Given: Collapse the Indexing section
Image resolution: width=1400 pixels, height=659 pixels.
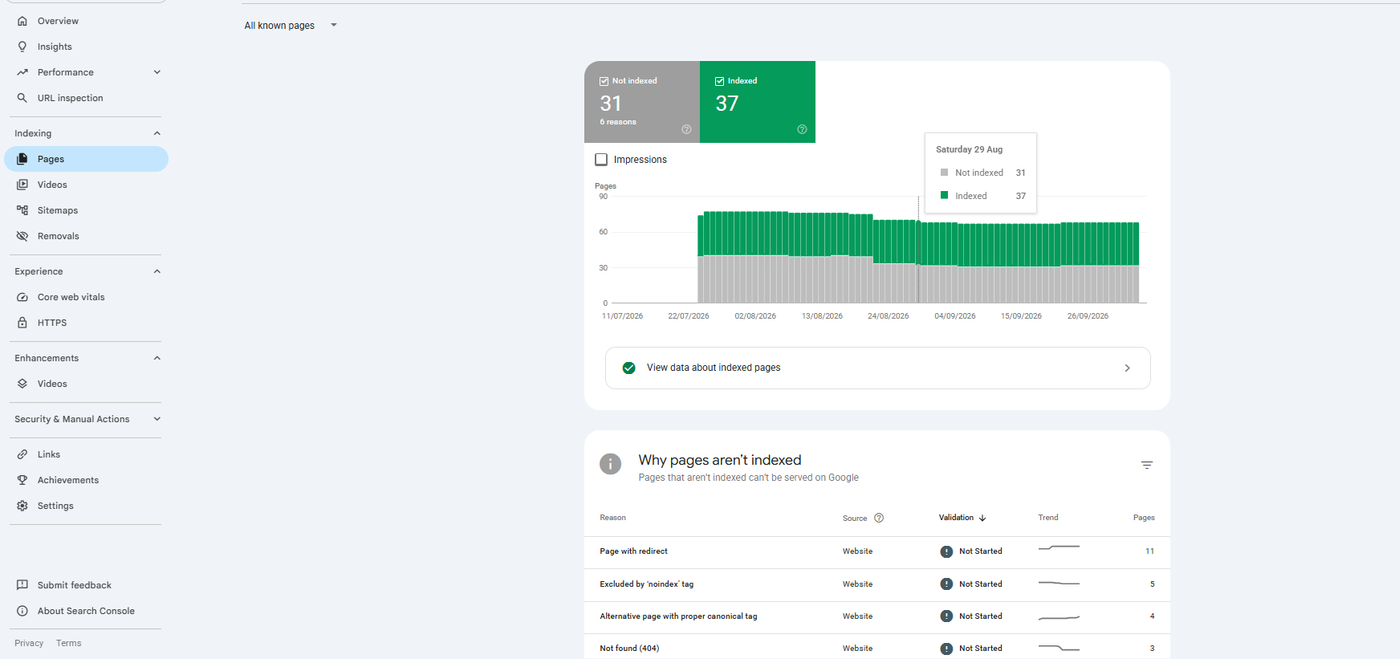Looking at the screenshot, I should click(157, 133).
